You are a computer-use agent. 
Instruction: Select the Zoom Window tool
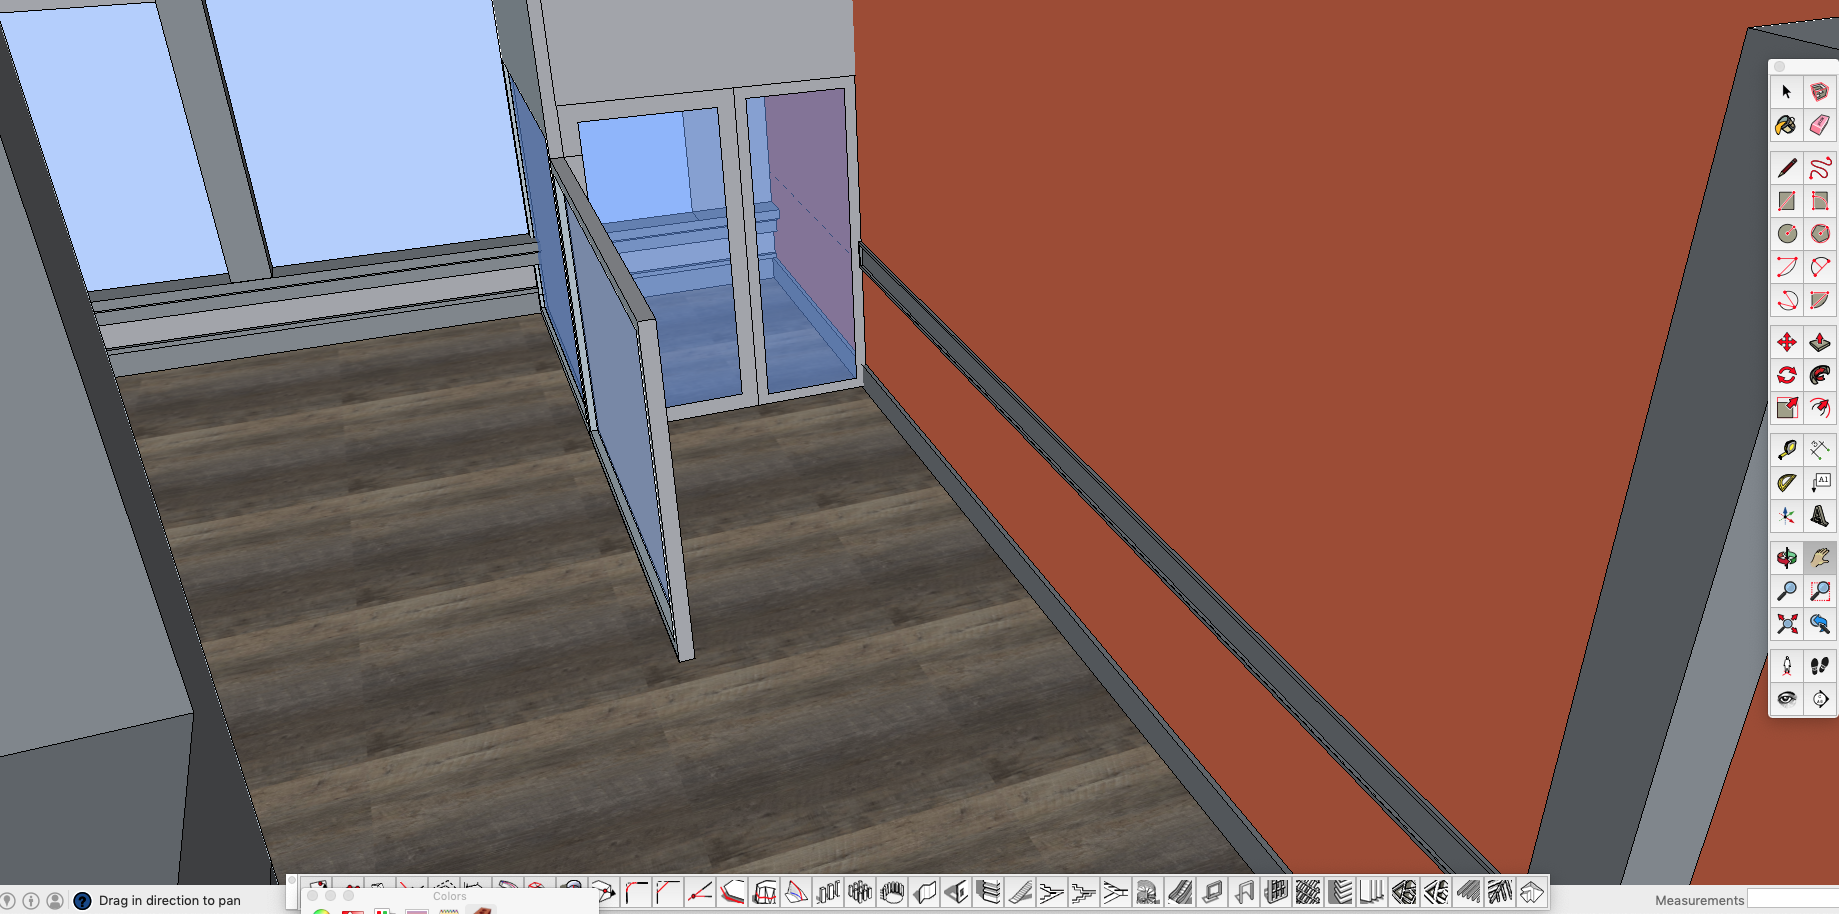click(x=1820, y=592)
